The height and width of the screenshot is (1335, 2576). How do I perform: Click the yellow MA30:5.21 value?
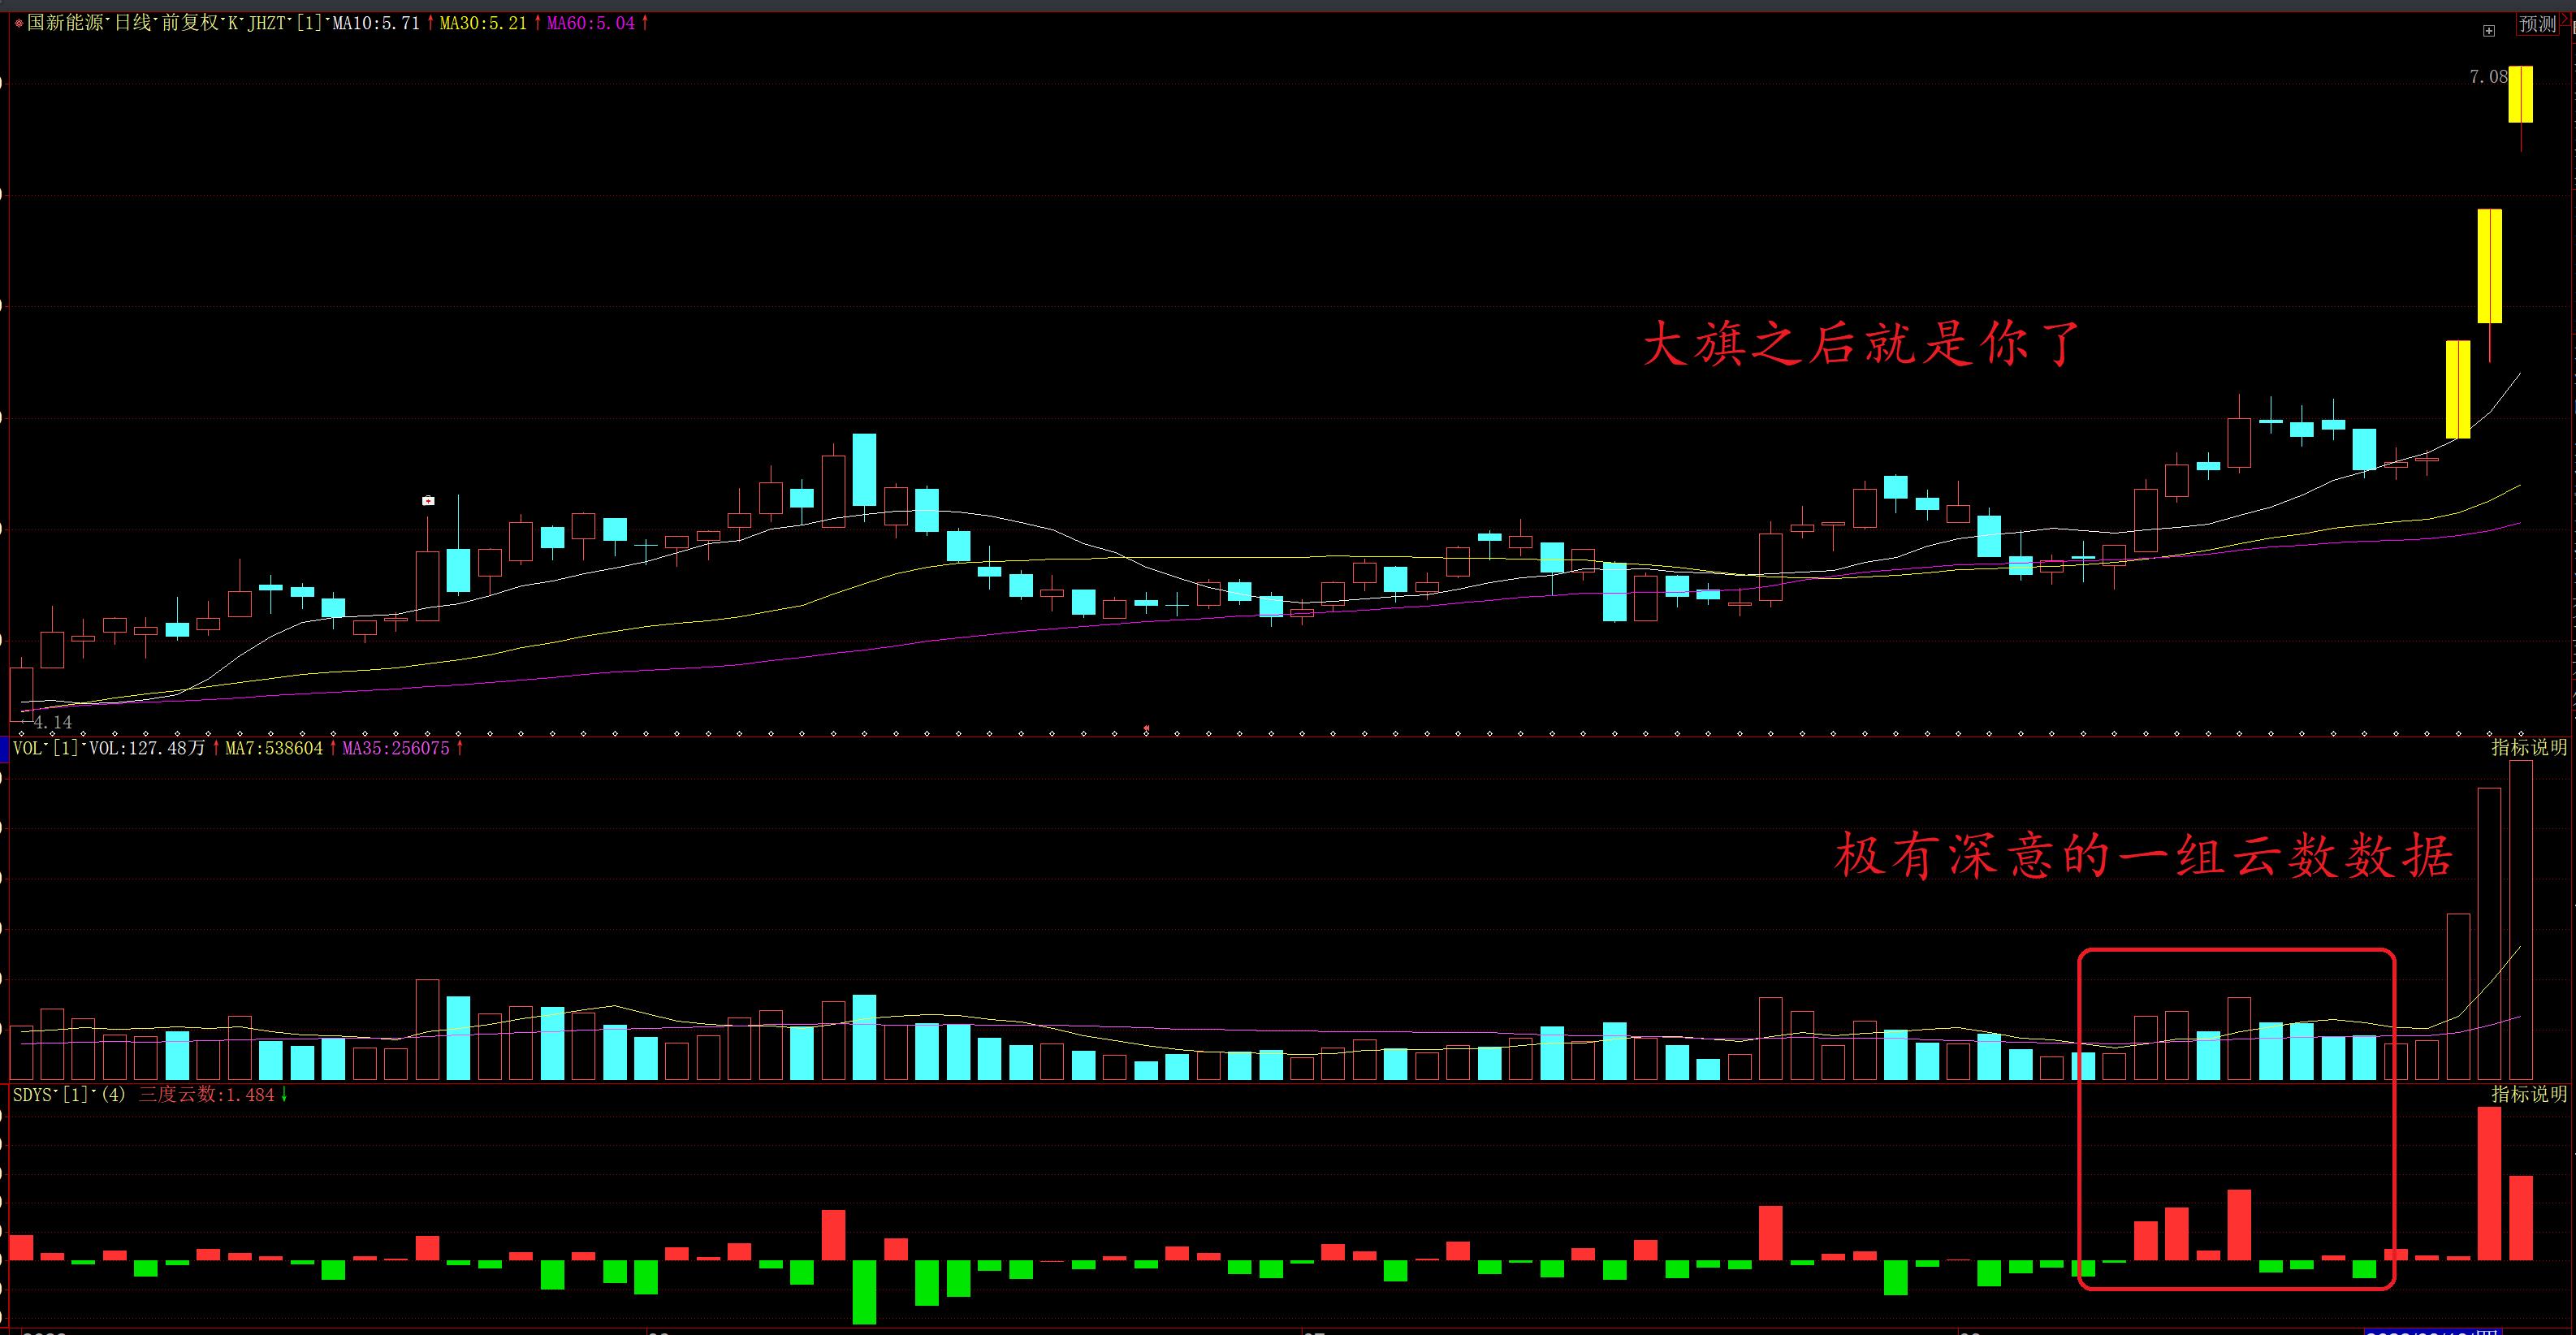click(483, 23)
